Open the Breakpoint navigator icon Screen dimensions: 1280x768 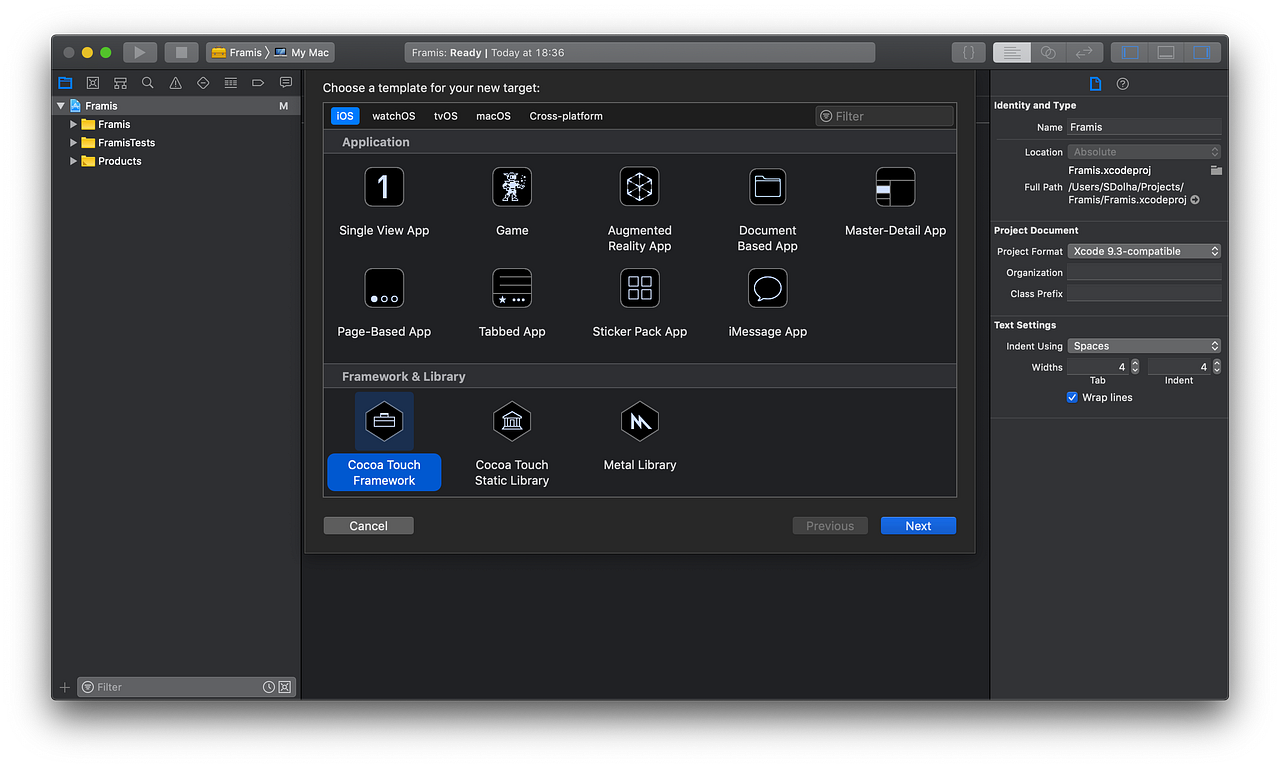pyautogui.click(x=258, y=83)
